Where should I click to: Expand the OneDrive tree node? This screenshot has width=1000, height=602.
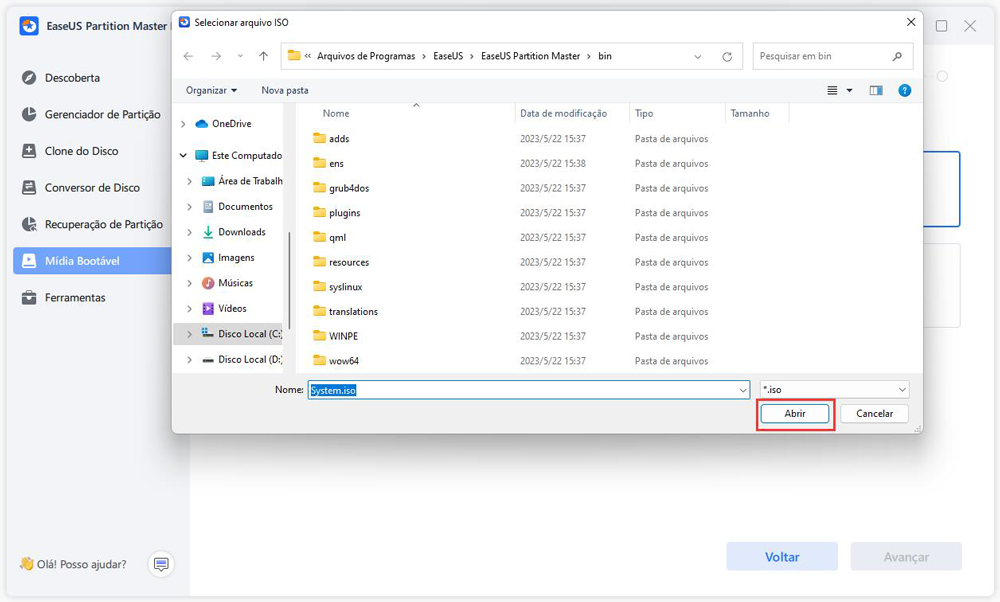tap(183, 124)
